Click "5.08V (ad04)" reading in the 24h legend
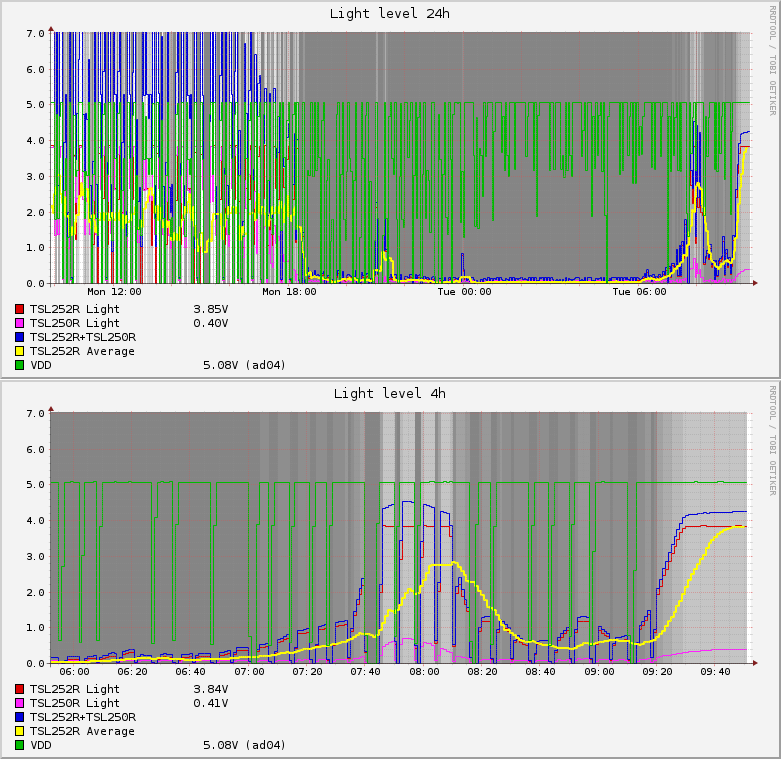The height and width of the screenshot is (764, 784). [x=244, y=366]
